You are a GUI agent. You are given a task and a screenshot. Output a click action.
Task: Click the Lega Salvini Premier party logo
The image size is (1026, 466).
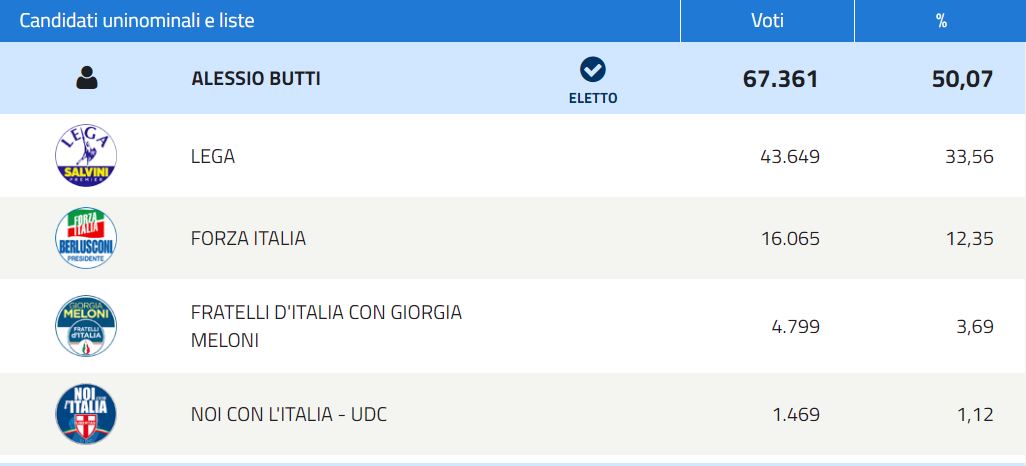tap(85, 156)
